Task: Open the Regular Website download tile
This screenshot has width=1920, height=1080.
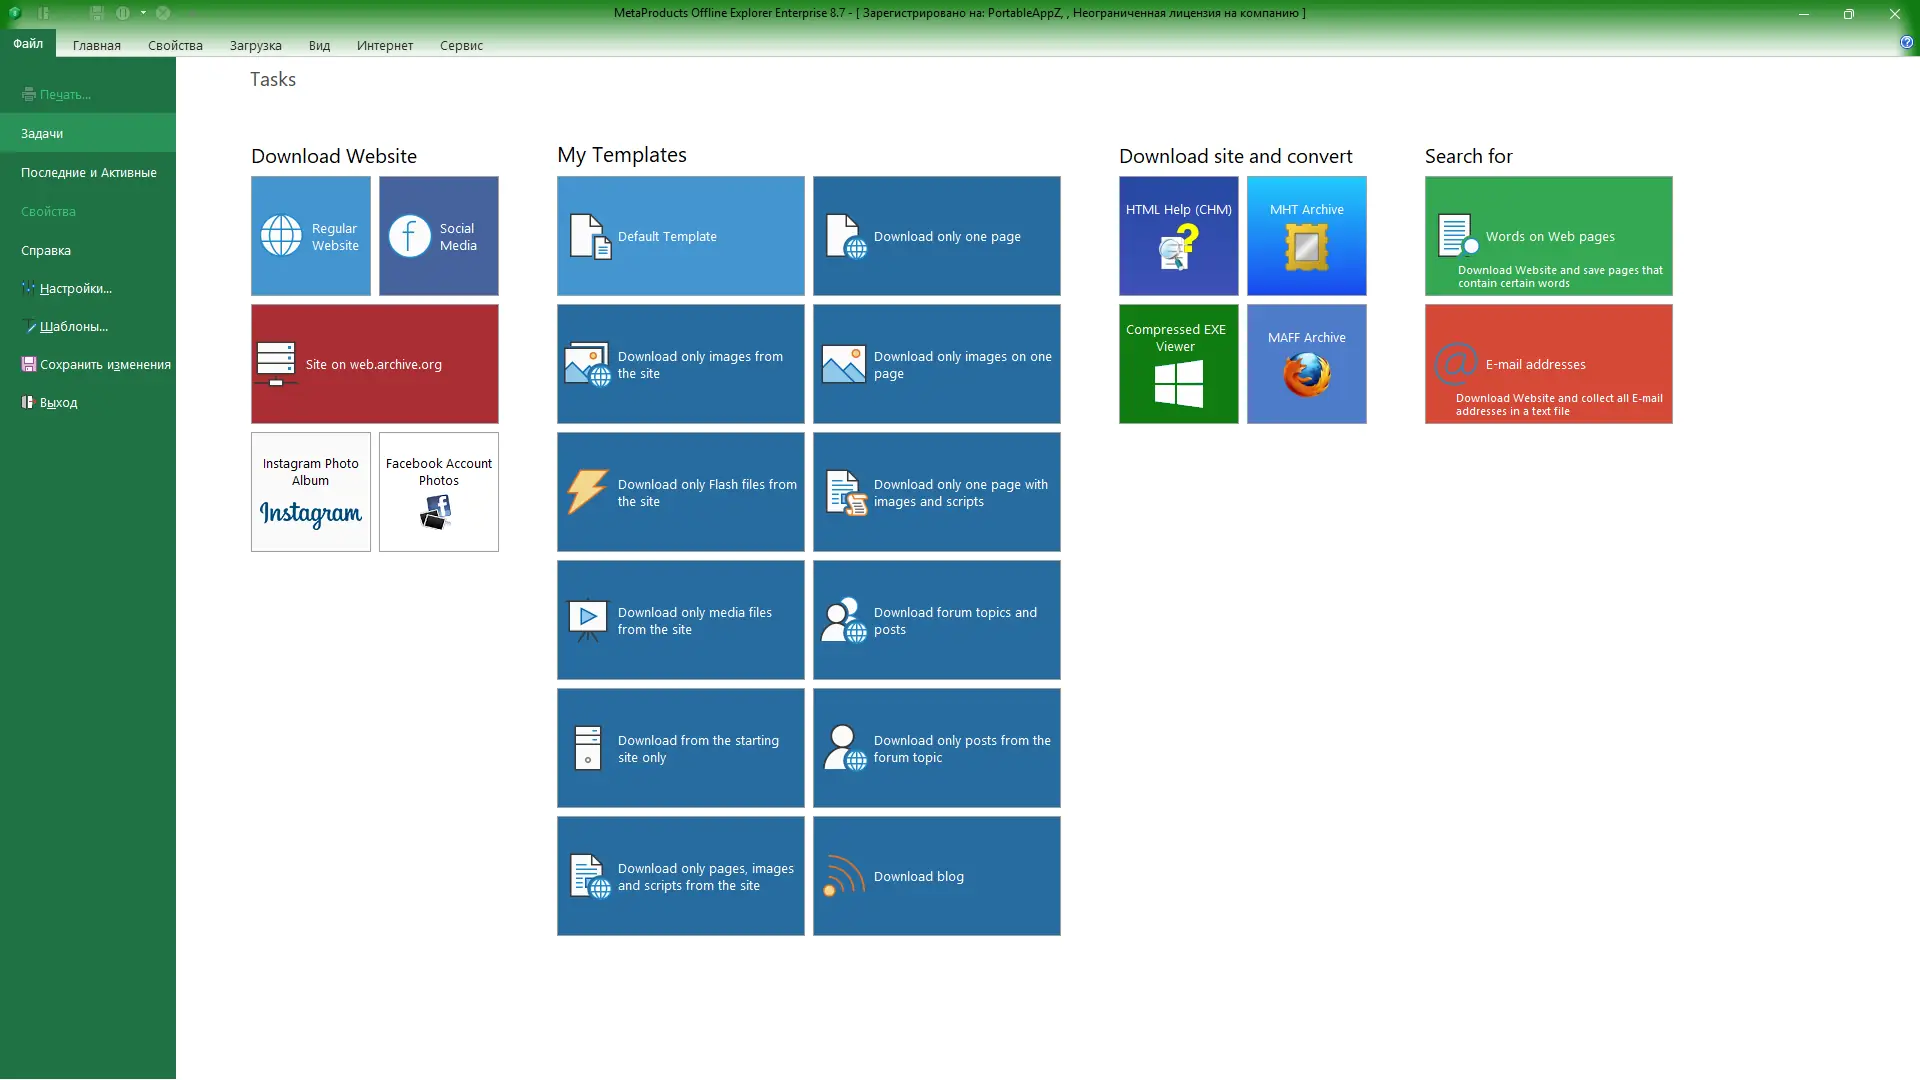Action: click(x=310, y=236)
